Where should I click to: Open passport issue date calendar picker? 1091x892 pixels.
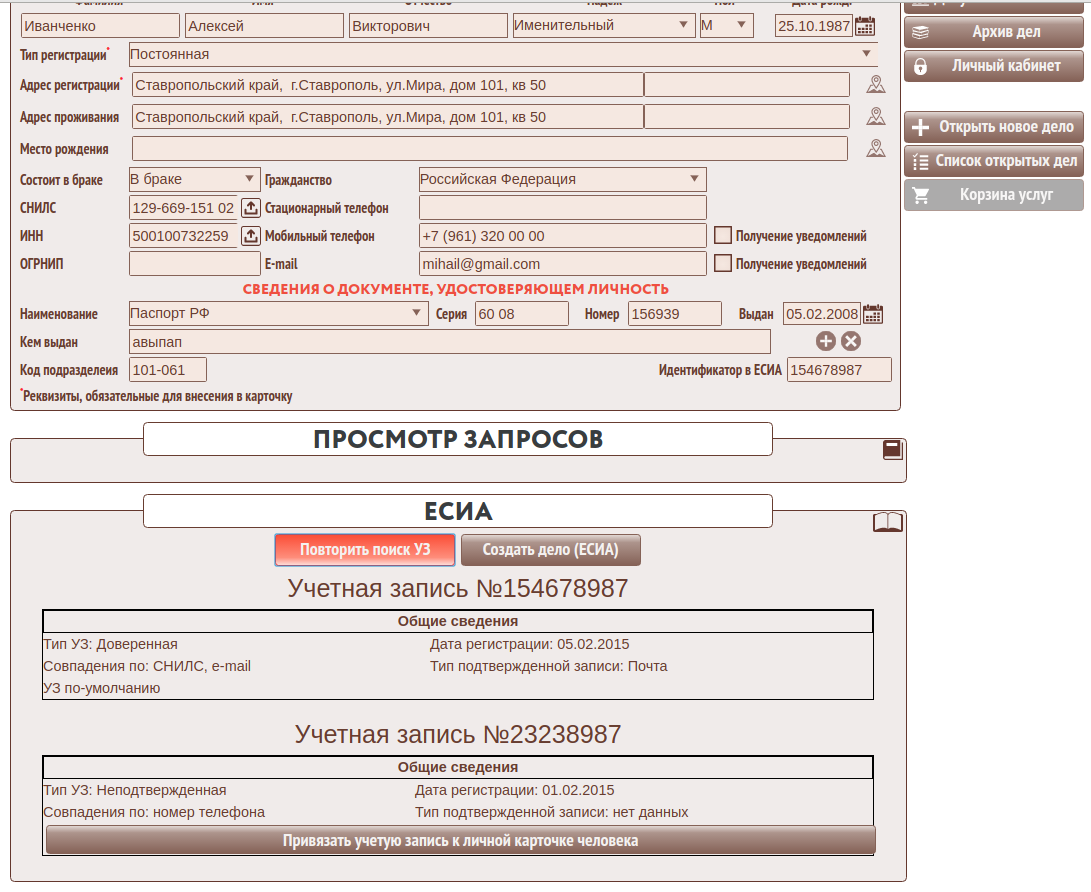[x=873, y=314]
